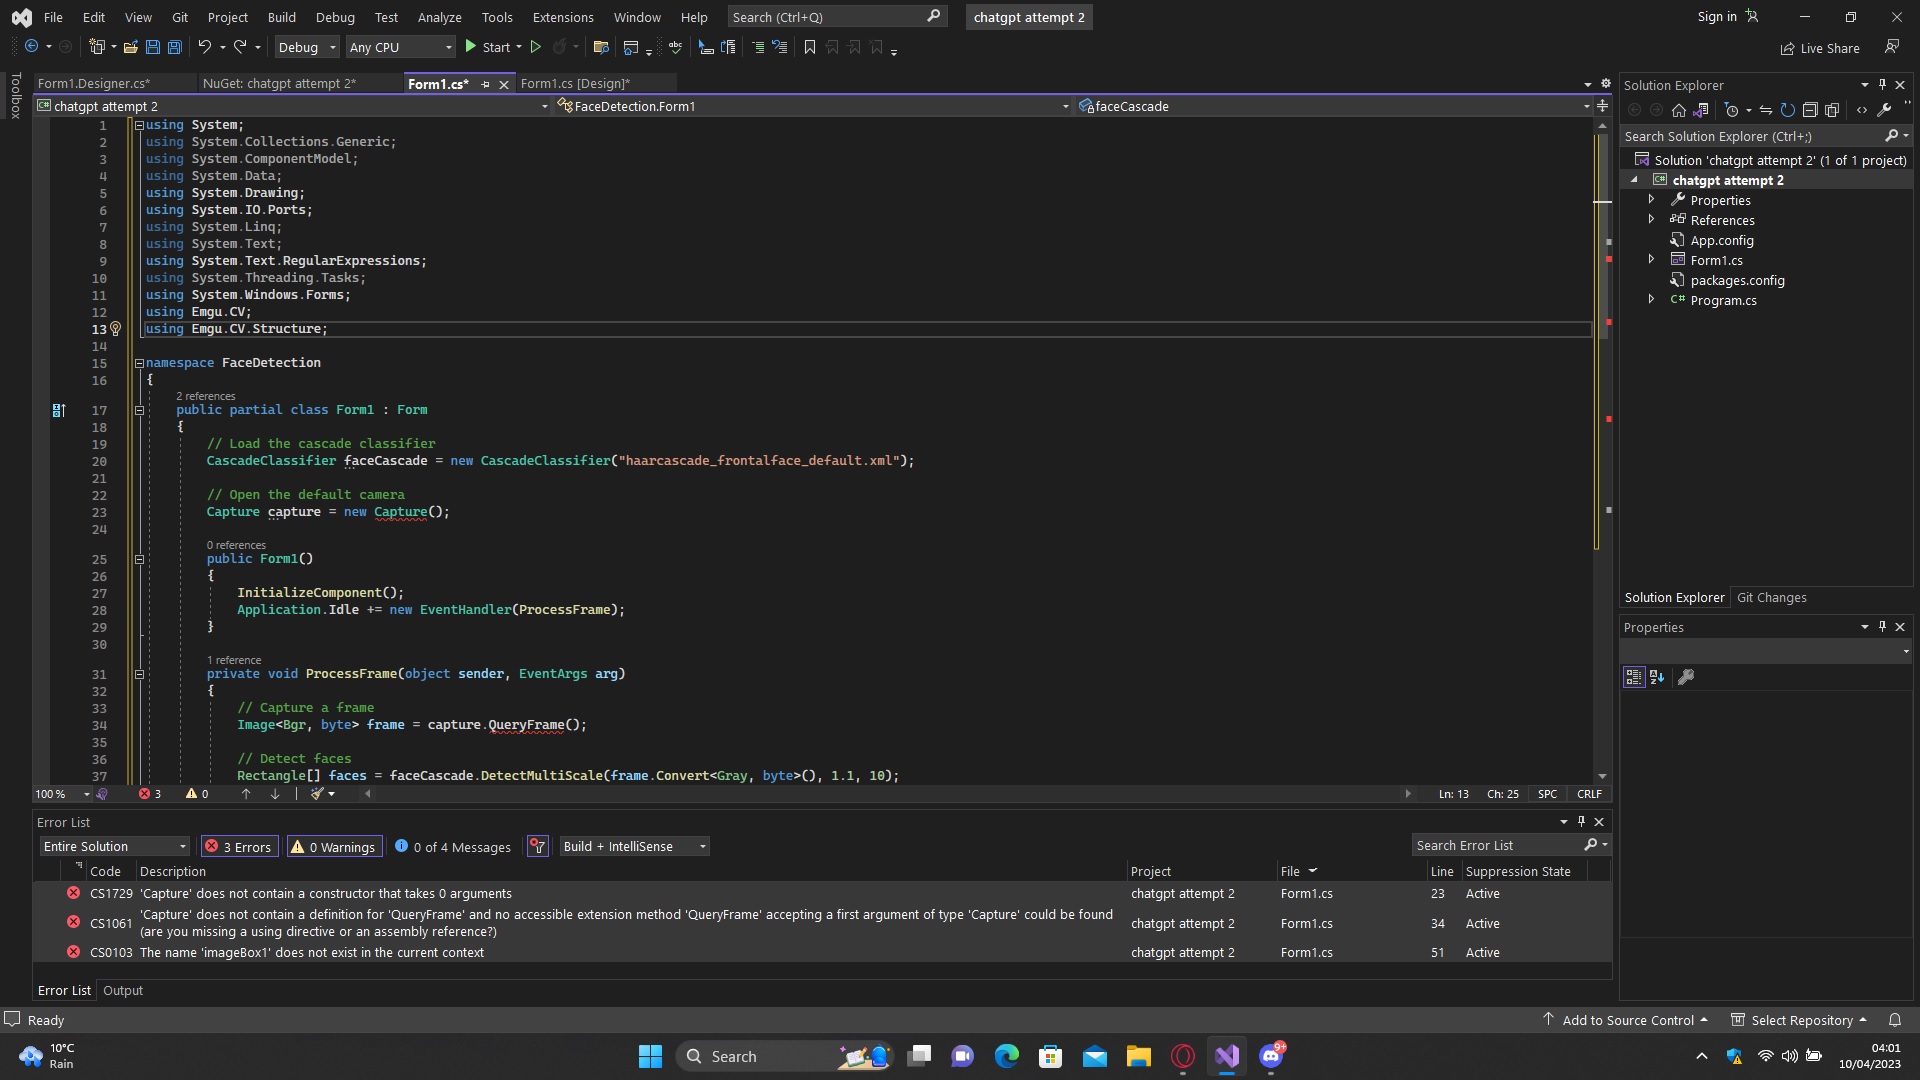Click Add to Source Control
This screenshot has height=1080, width=1920.
[x=1627, y=1020]
